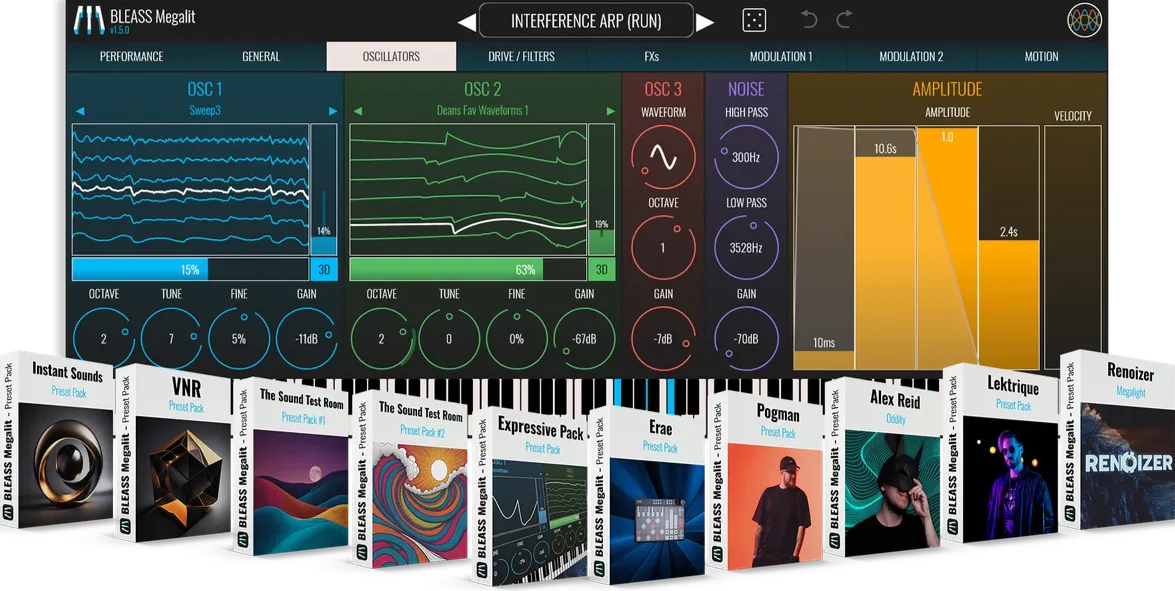This screenshot has height=591, width=1175.
Task: Open the colorful waveform logo at top right
Action: (x=1084, y=20)
